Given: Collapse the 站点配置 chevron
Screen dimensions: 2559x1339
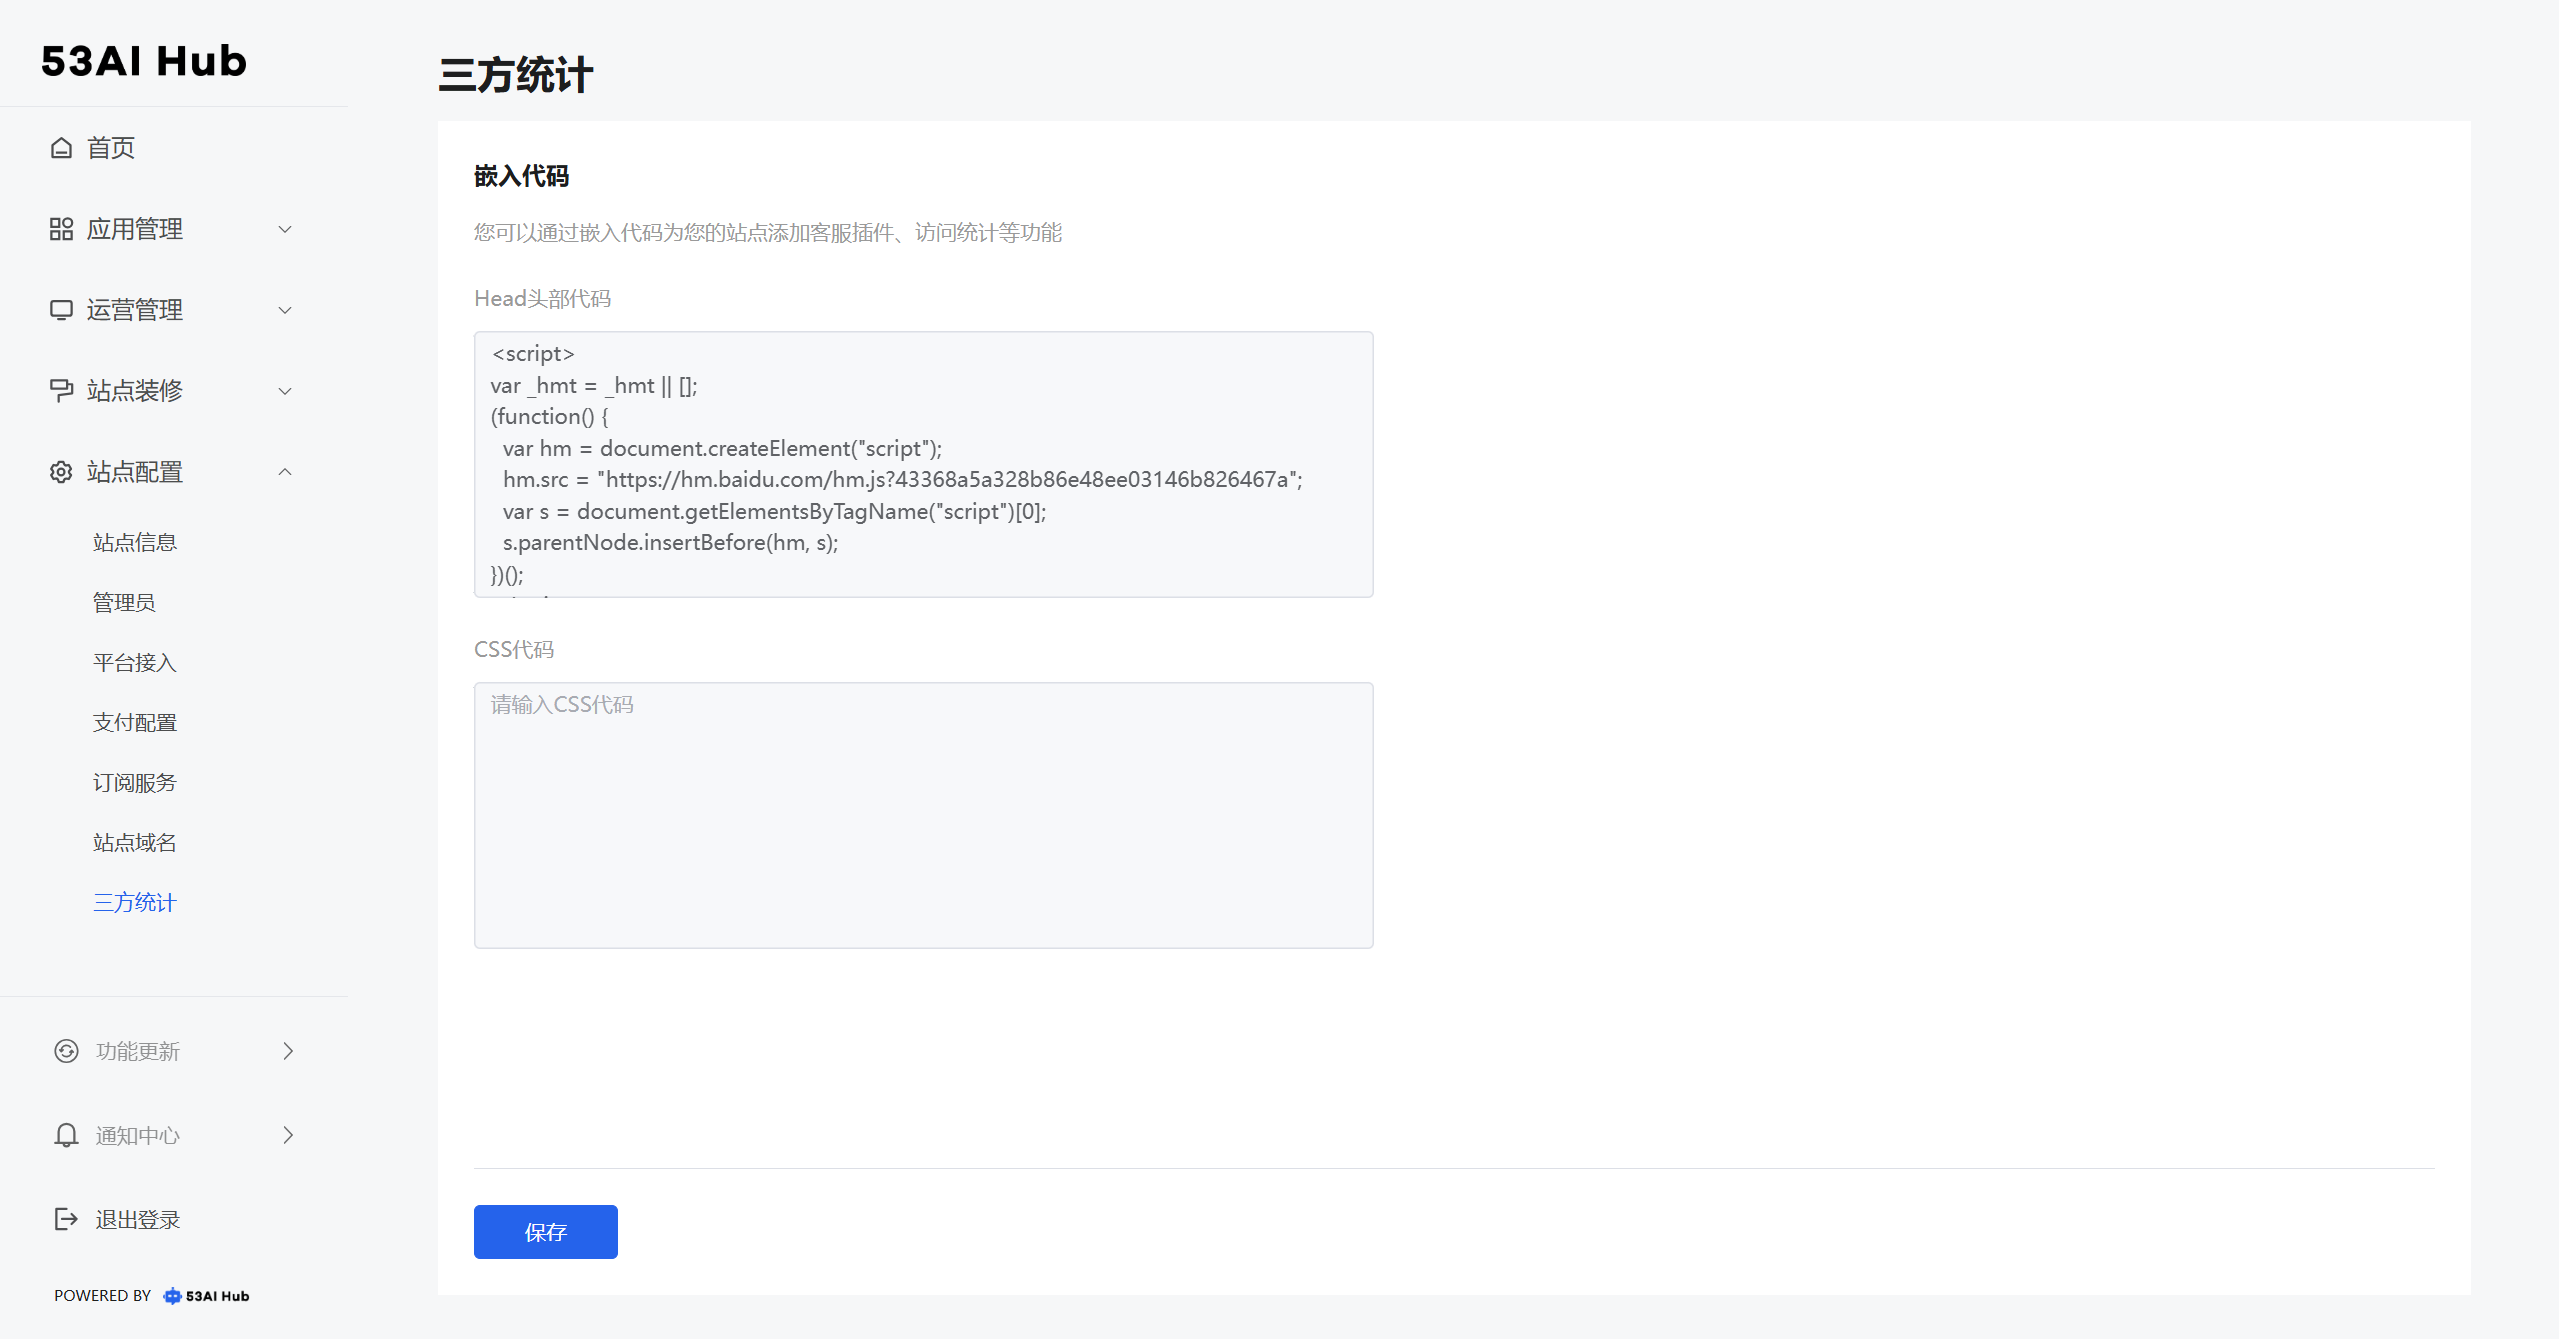Looking at the screenshot, I should point(285,472).
